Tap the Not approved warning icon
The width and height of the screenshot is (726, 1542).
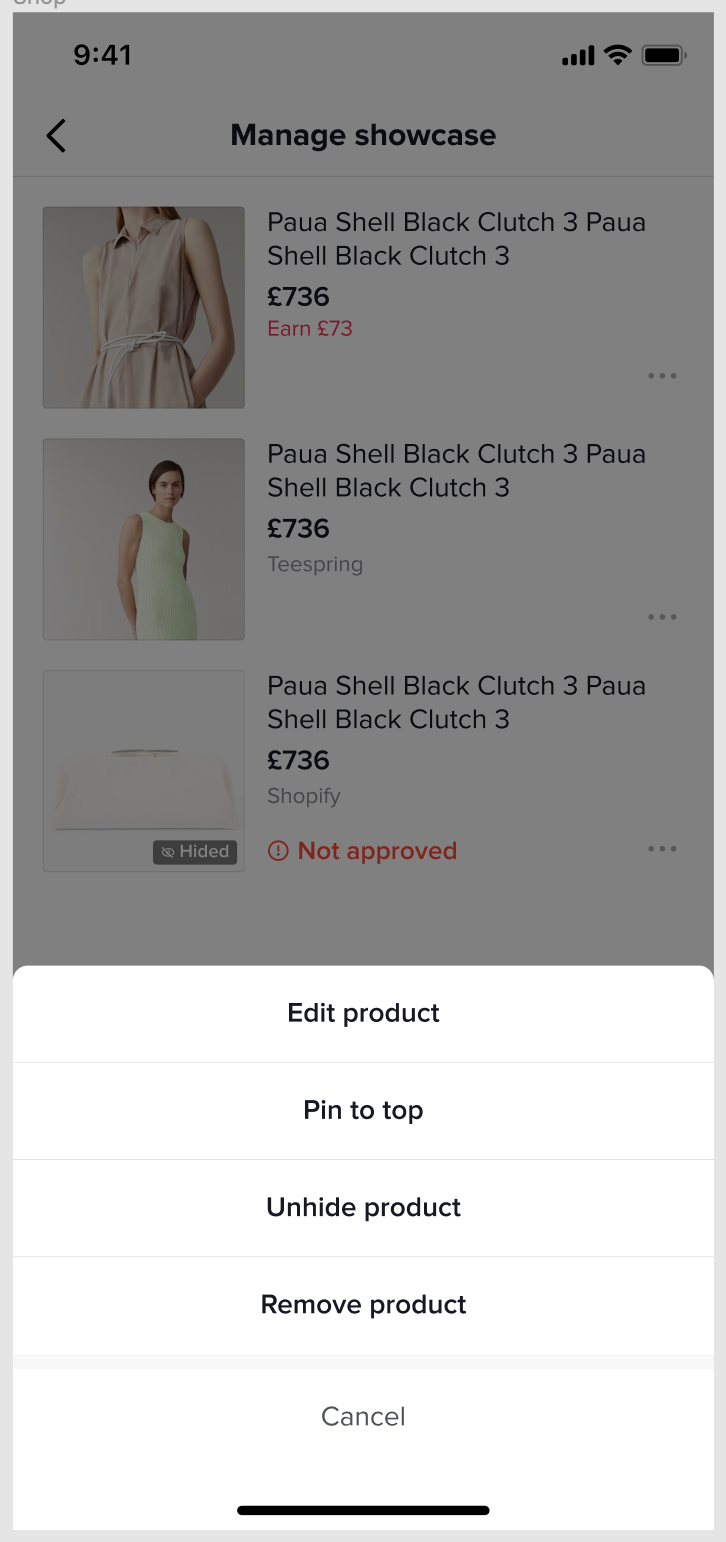coord(278,851)
